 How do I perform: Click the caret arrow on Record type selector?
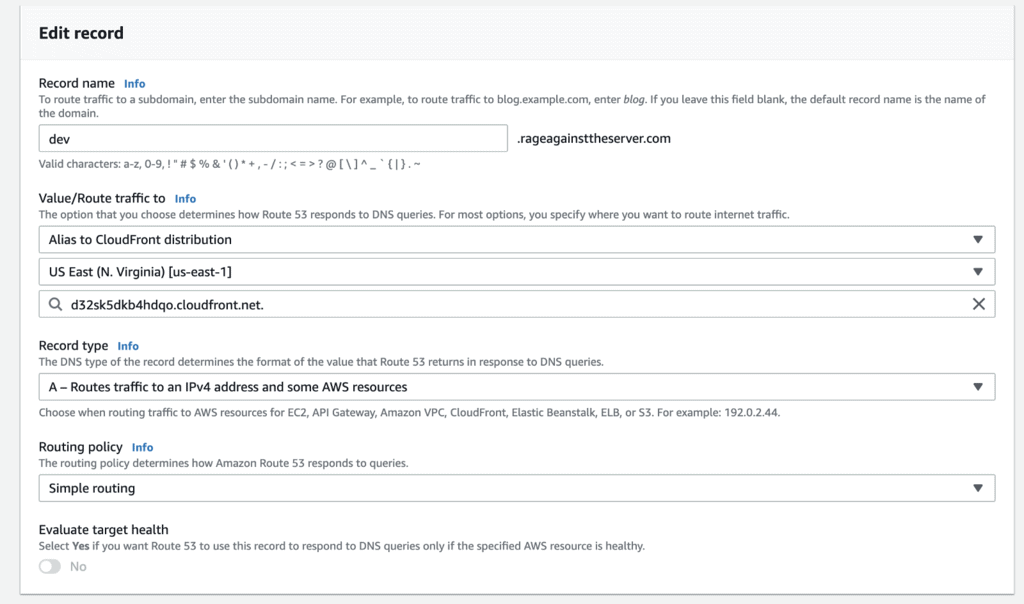977,387
